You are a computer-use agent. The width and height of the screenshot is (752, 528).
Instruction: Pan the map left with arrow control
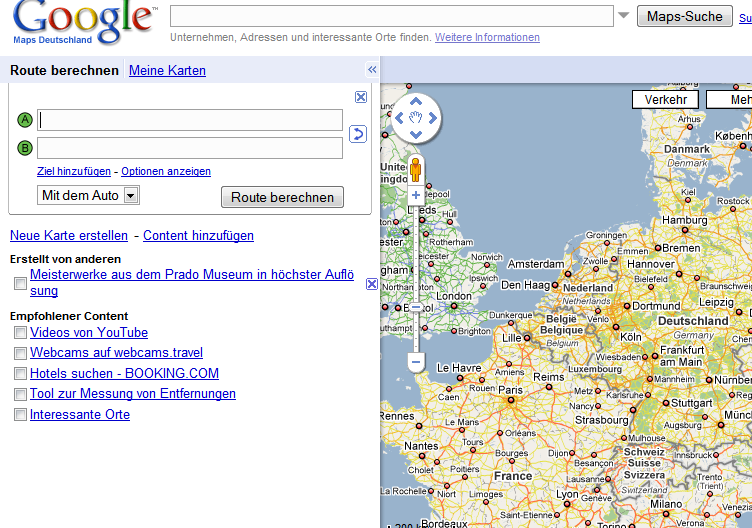[x=400, y=119]
